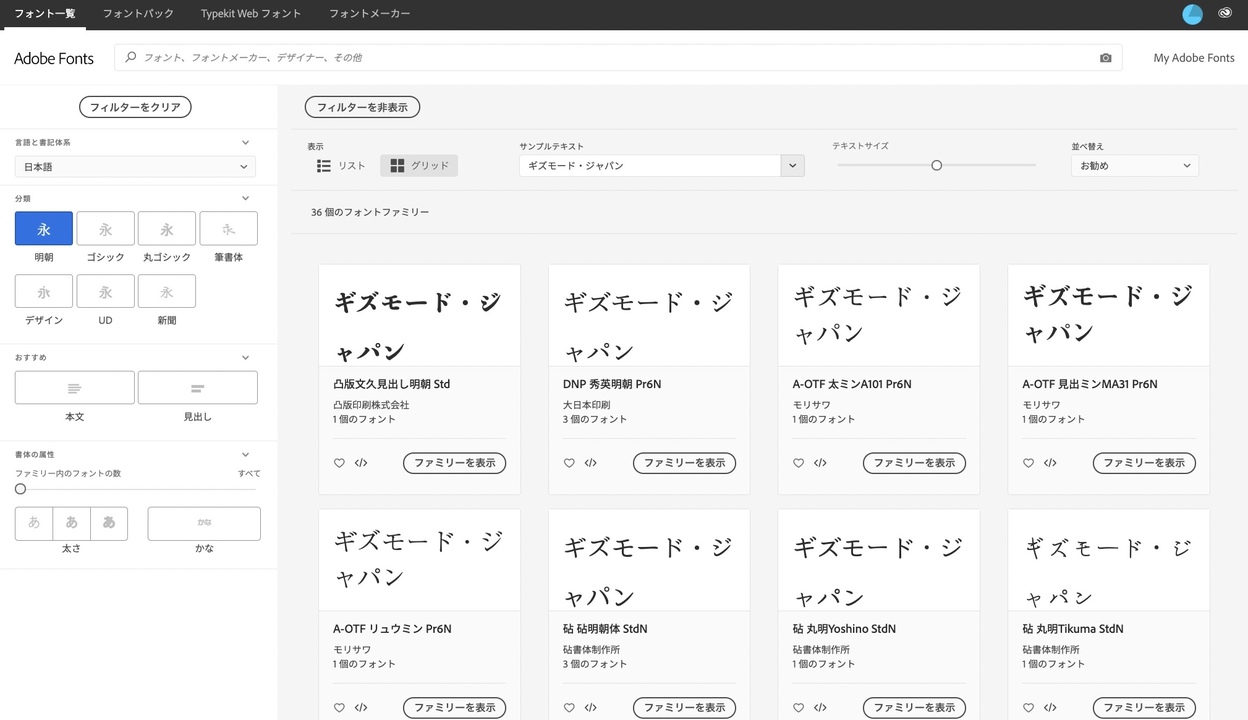
Task: Show family for A-OTF 見出ミンMA31 Pr6N
Action: pos(1144,463)
